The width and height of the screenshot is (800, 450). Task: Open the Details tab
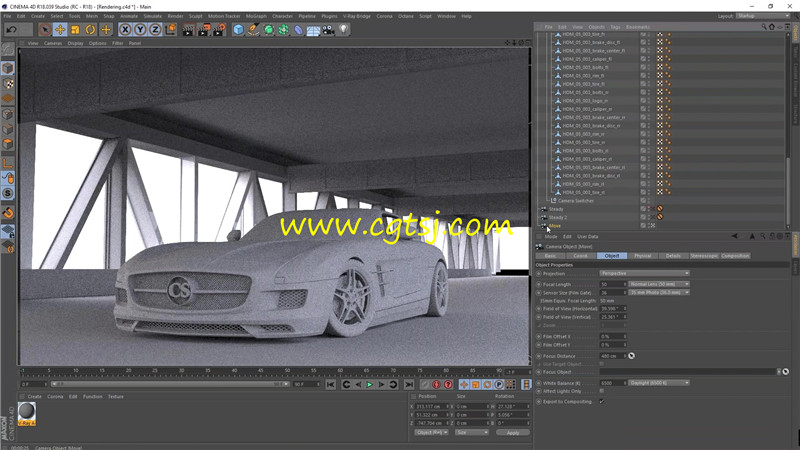(673, 256)
